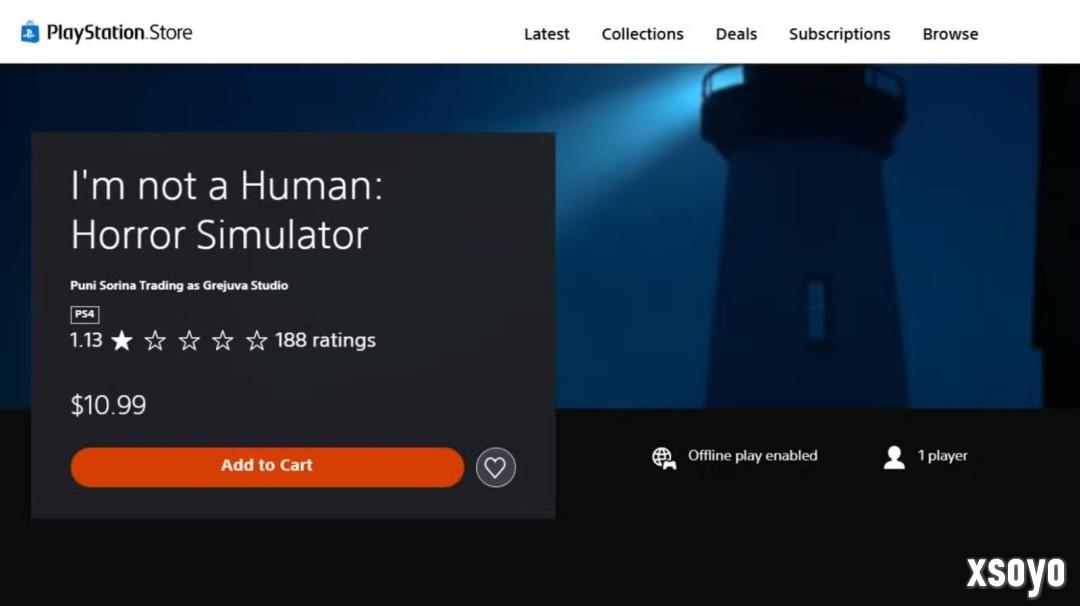Image resolution: width=1080 pixels, height=606 pixels.
Task: Open the Latest menu item
Action: click(x=546, y=34)
